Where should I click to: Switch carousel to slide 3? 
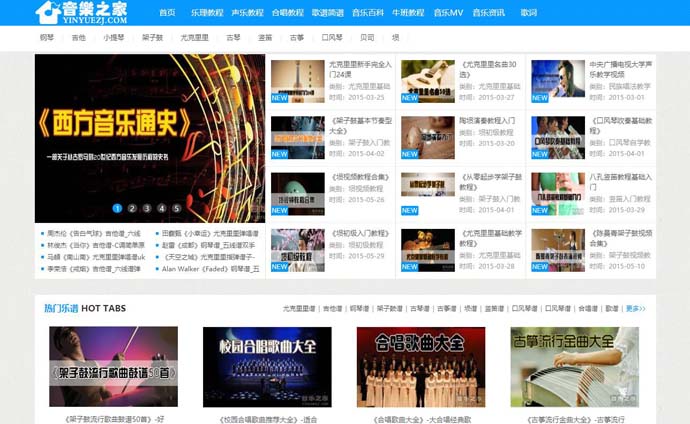(147, 209)
